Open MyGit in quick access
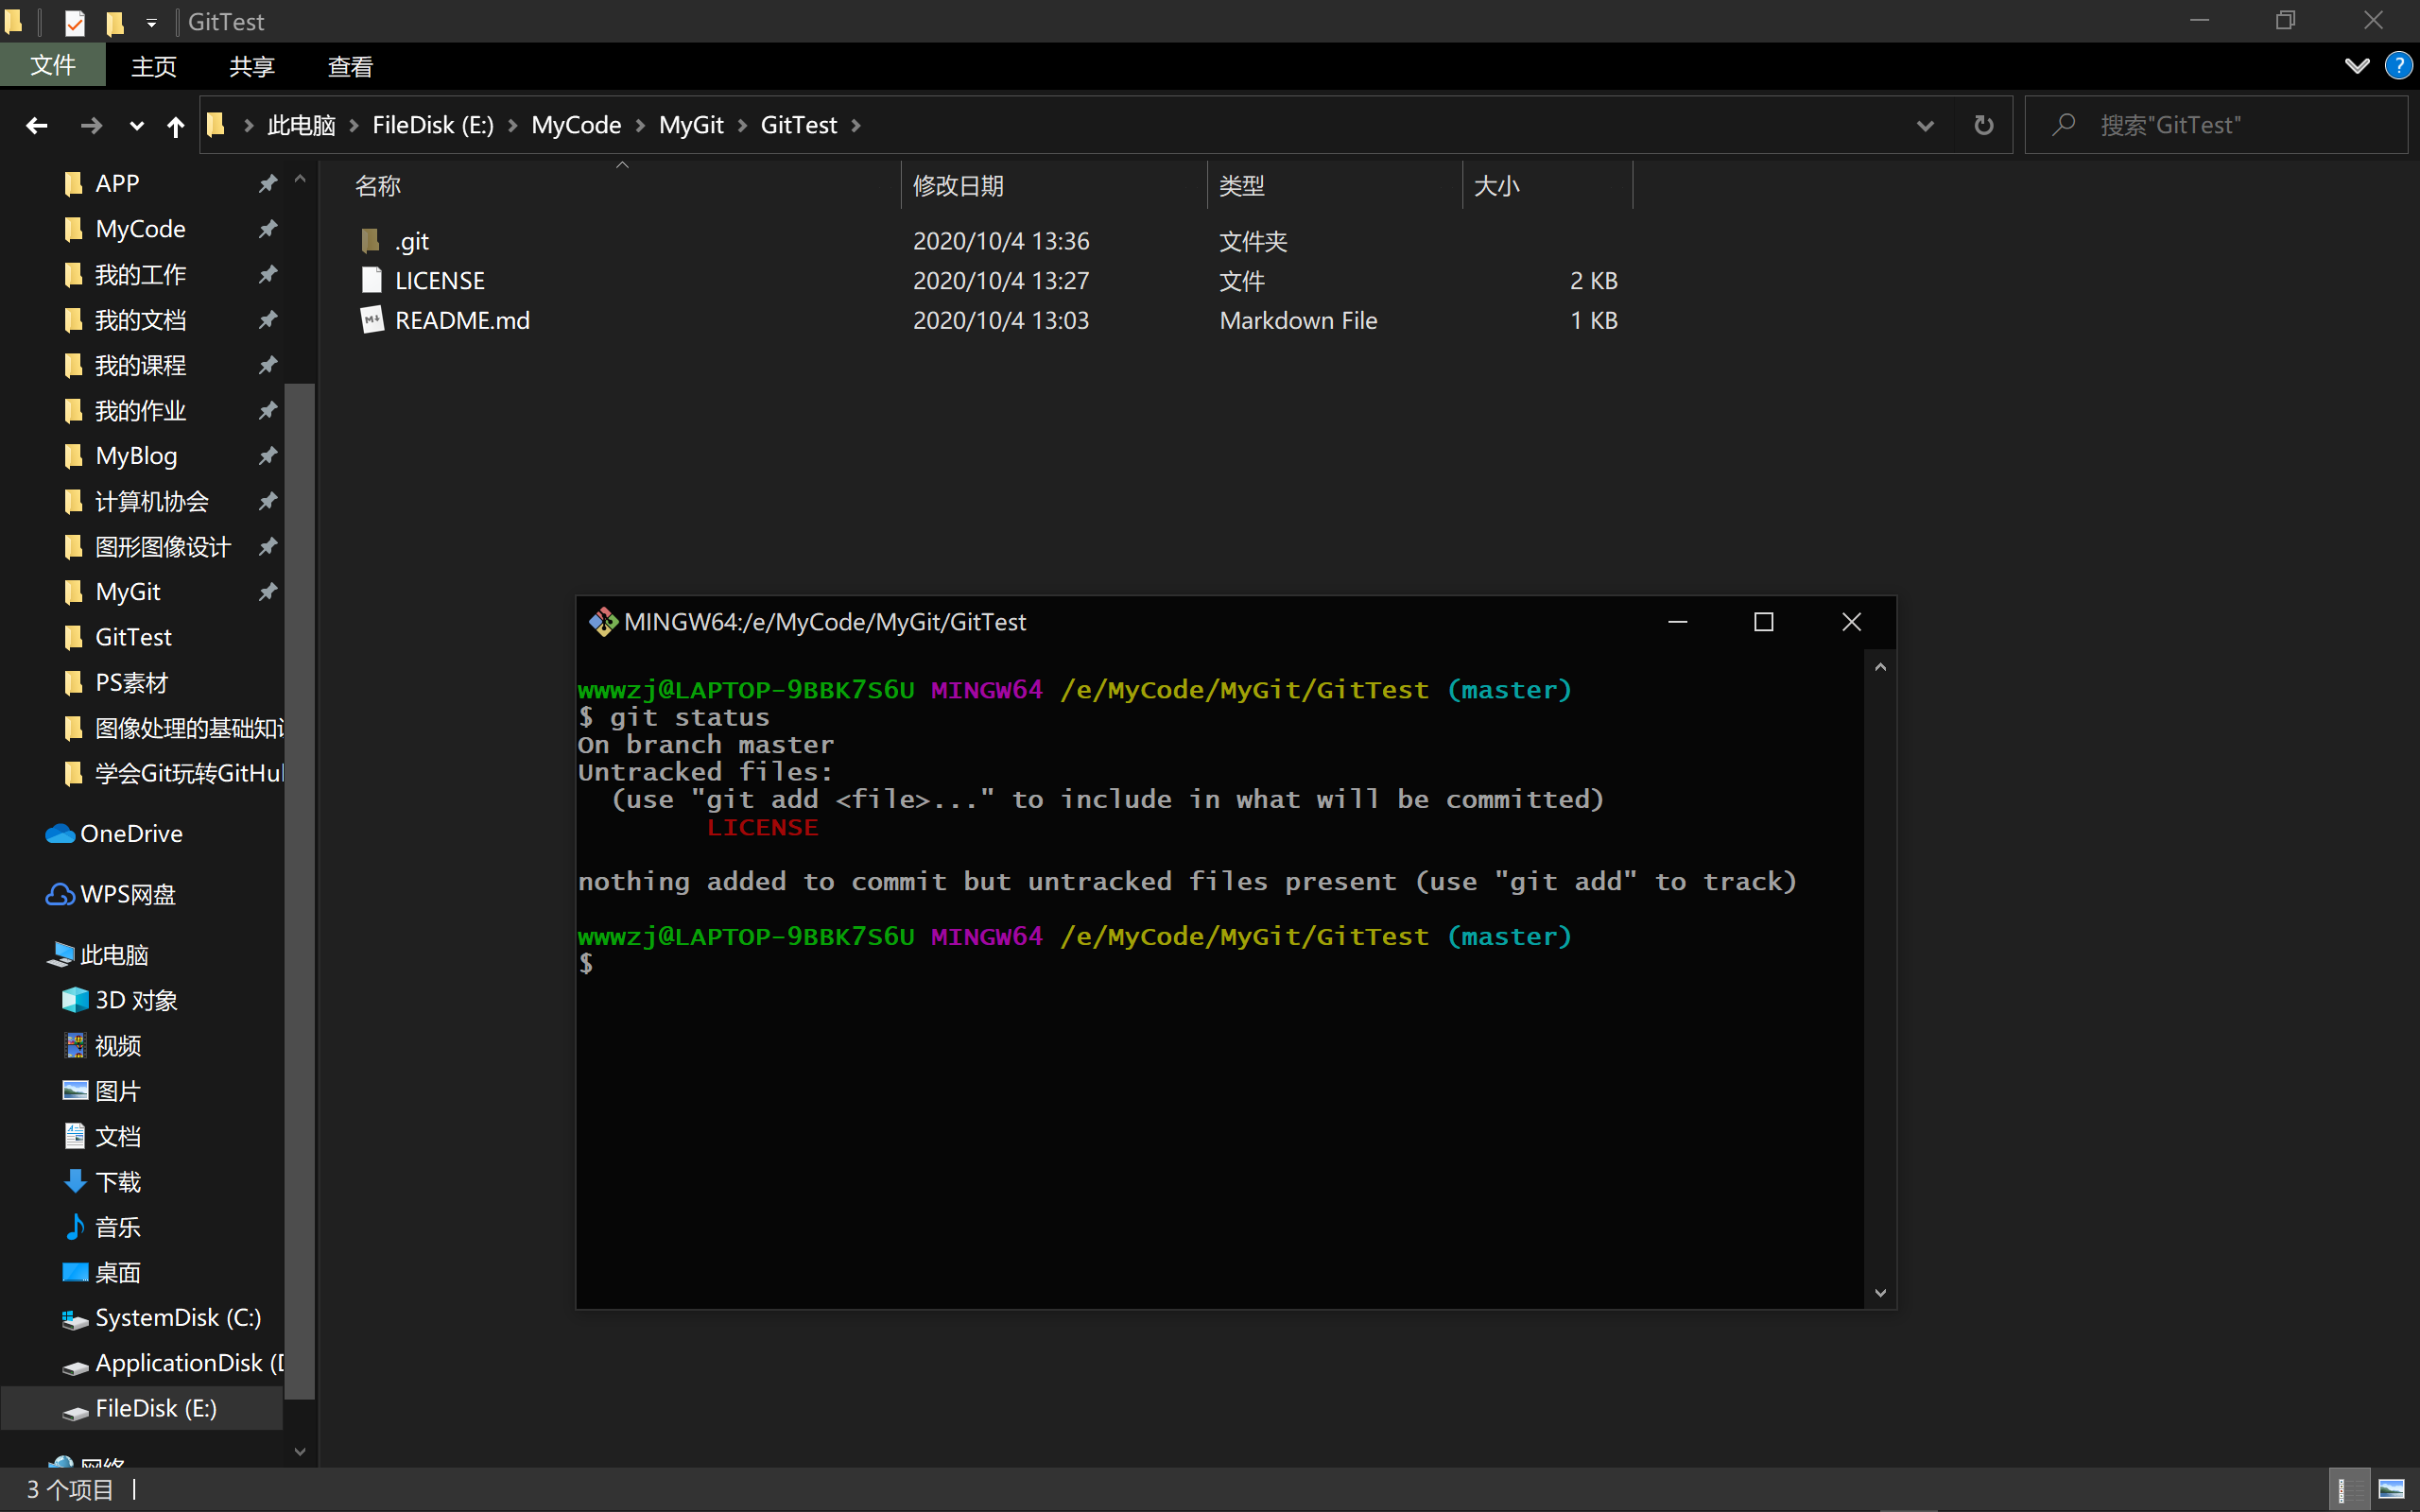The image size is (2420, 1512). (128, 592)
